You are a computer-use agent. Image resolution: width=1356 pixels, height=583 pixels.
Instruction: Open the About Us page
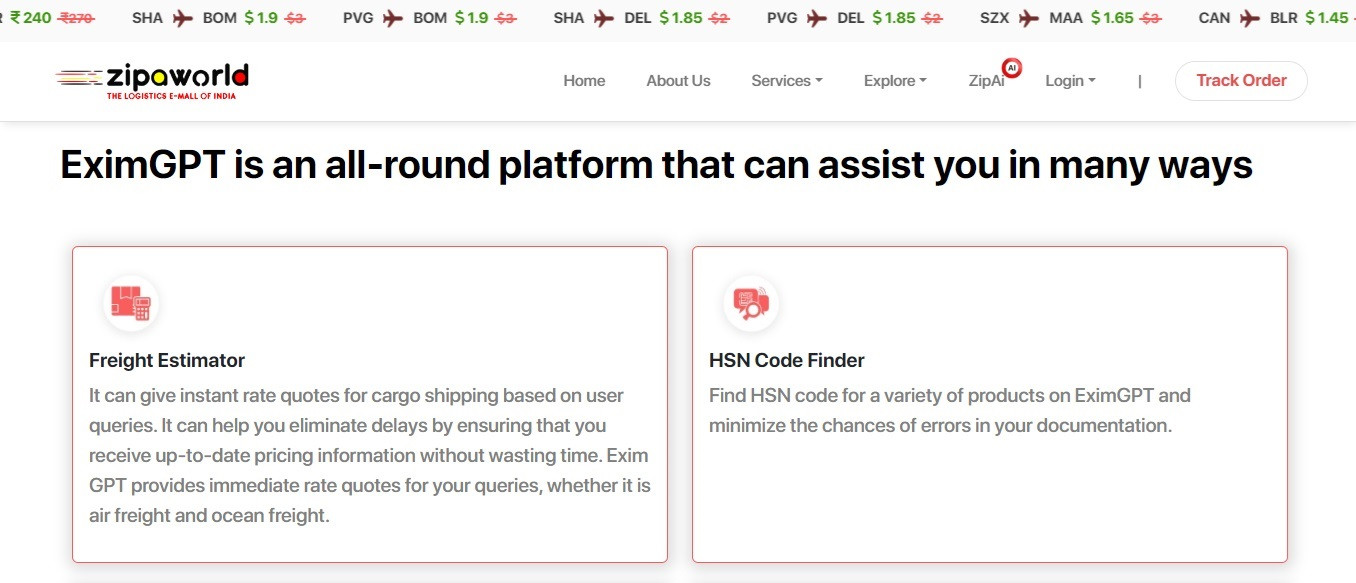point(678,81)
